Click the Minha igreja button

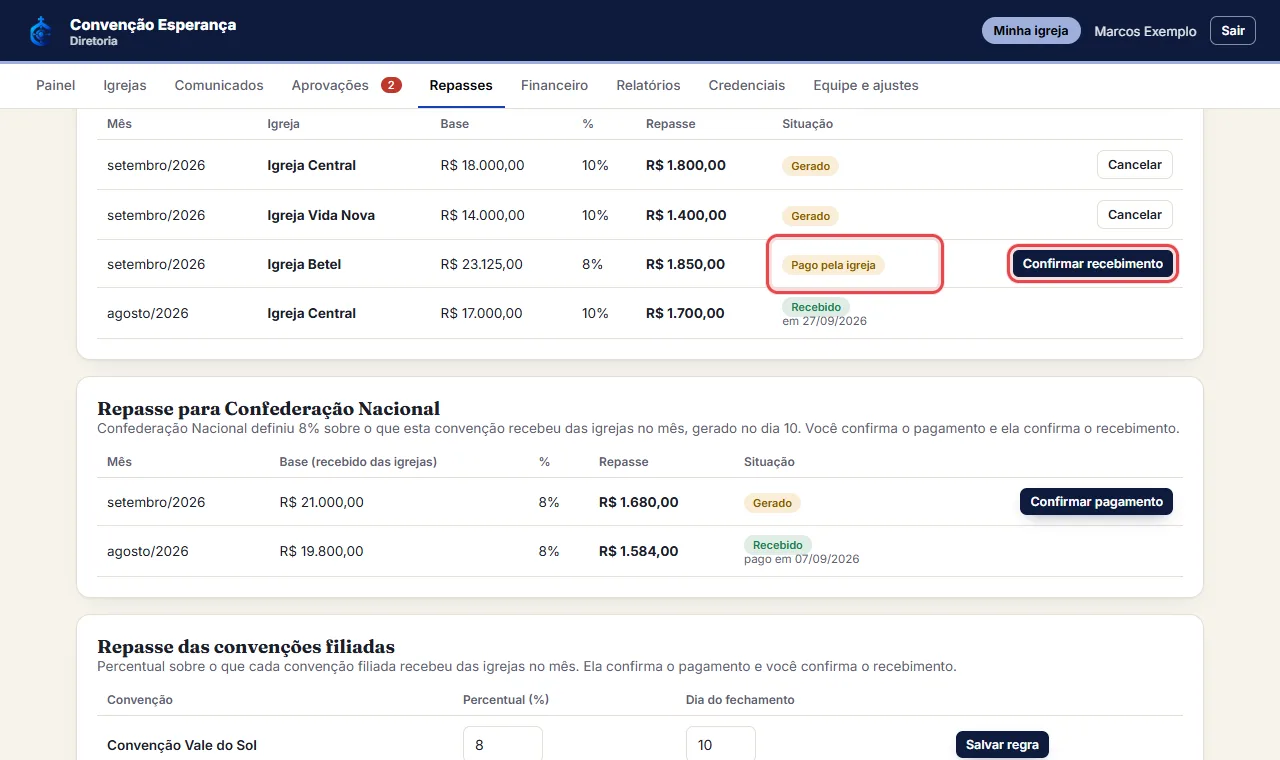tap(1031, 31)
